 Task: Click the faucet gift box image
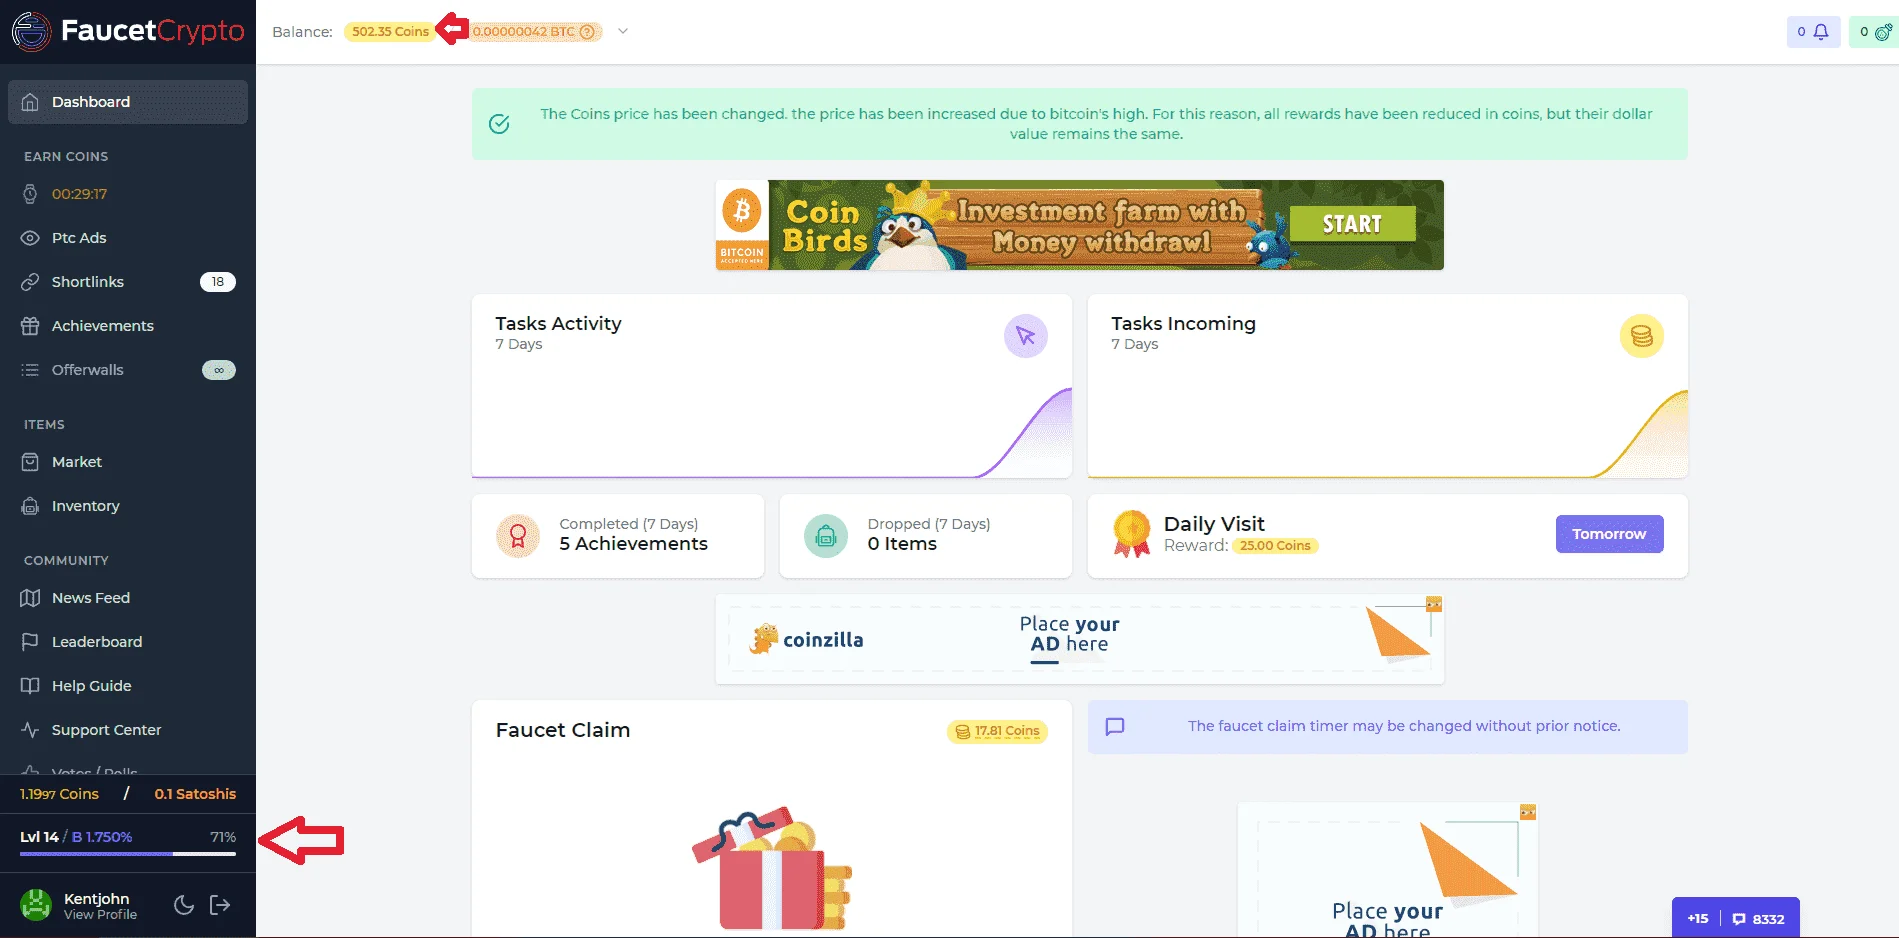pos(772,868)
